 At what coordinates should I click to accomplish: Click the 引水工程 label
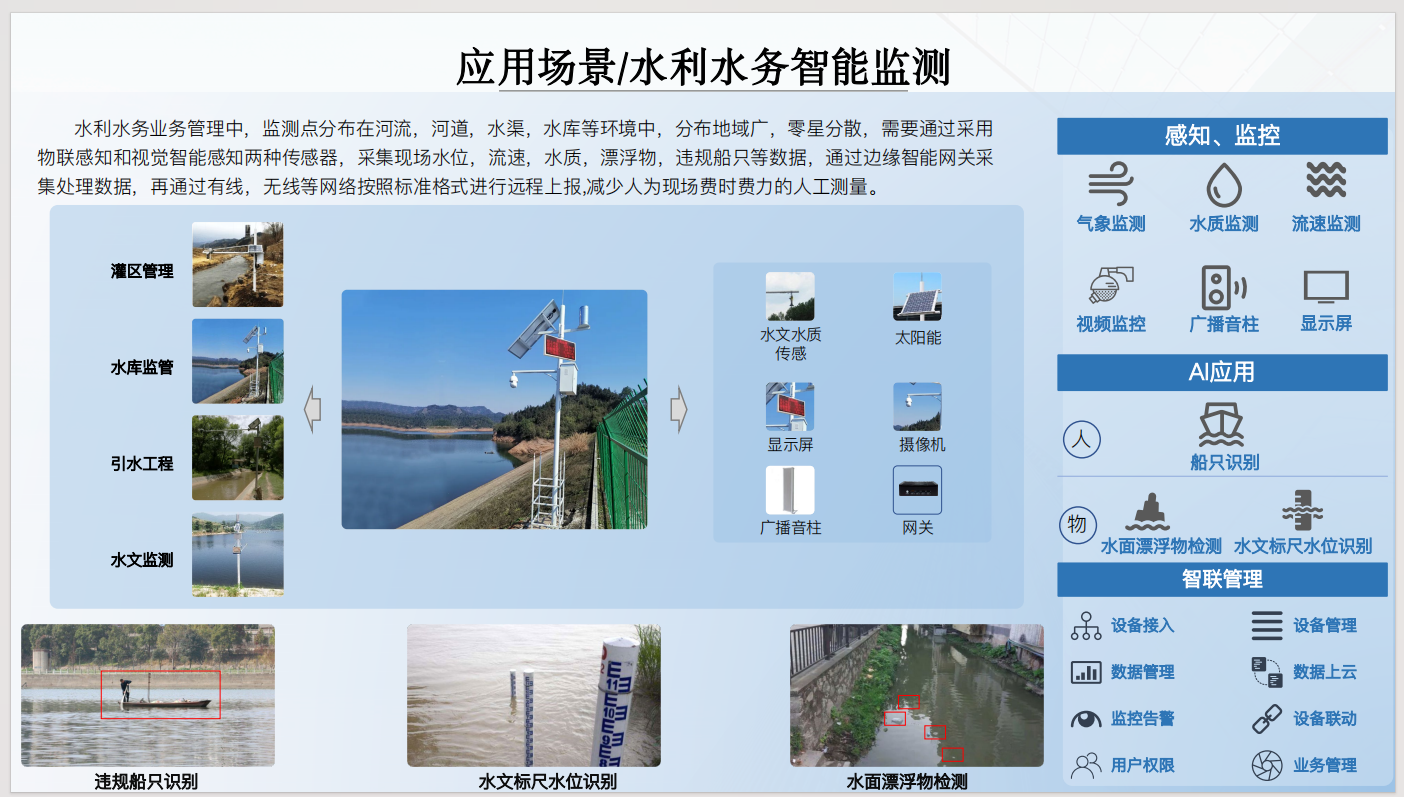(x=142, y=464)
